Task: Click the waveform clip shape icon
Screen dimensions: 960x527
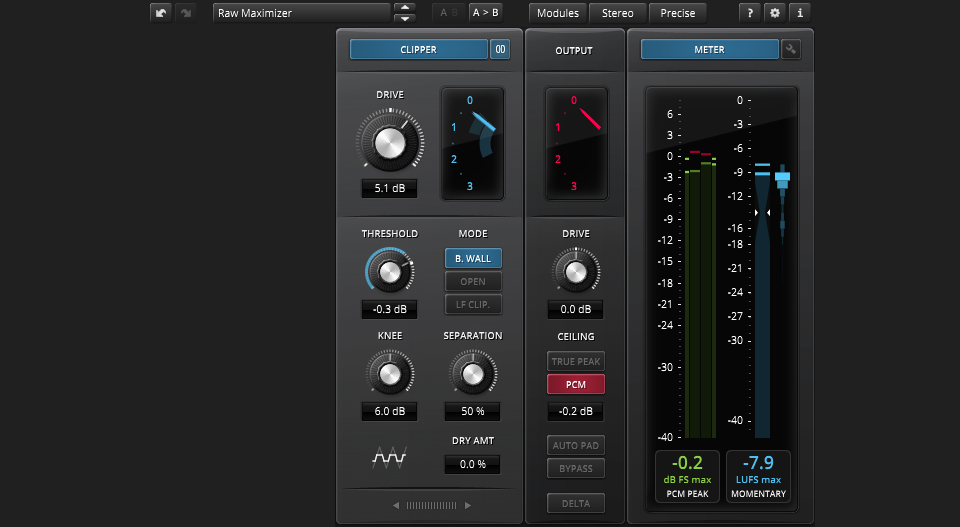Action: [389, 457]
